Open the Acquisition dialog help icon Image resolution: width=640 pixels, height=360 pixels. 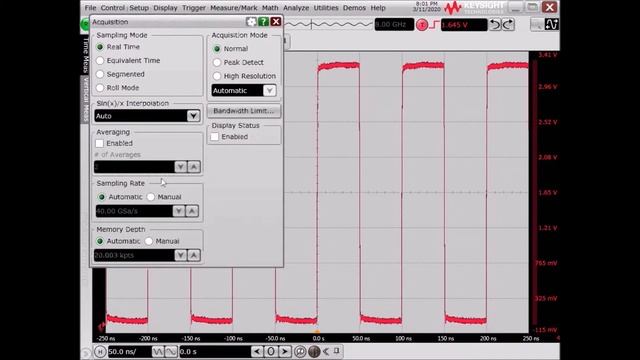263,22
